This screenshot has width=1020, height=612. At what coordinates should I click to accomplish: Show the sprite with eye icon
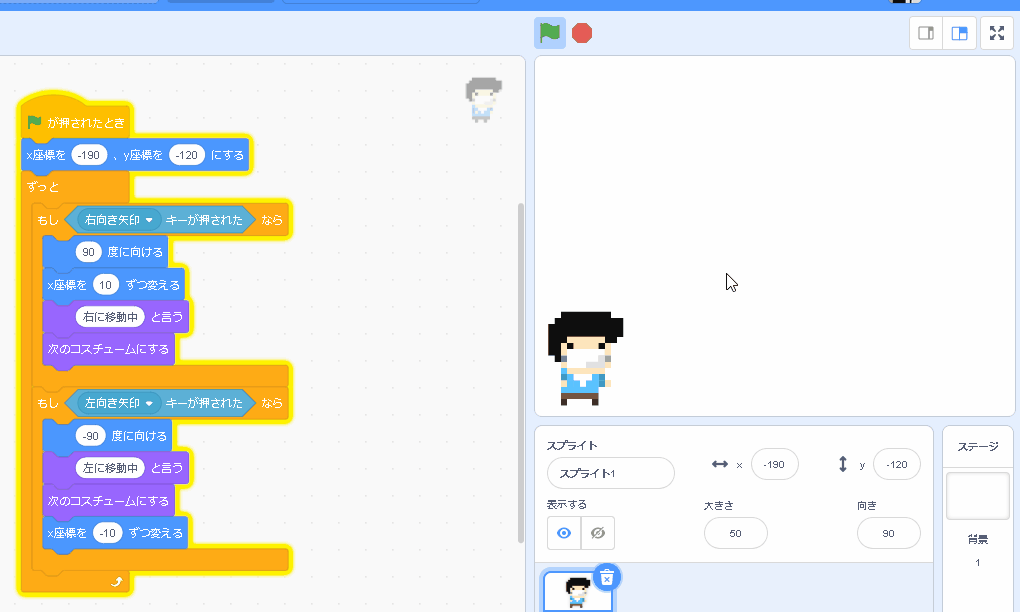pyautogui.click(x=564, y=534)
